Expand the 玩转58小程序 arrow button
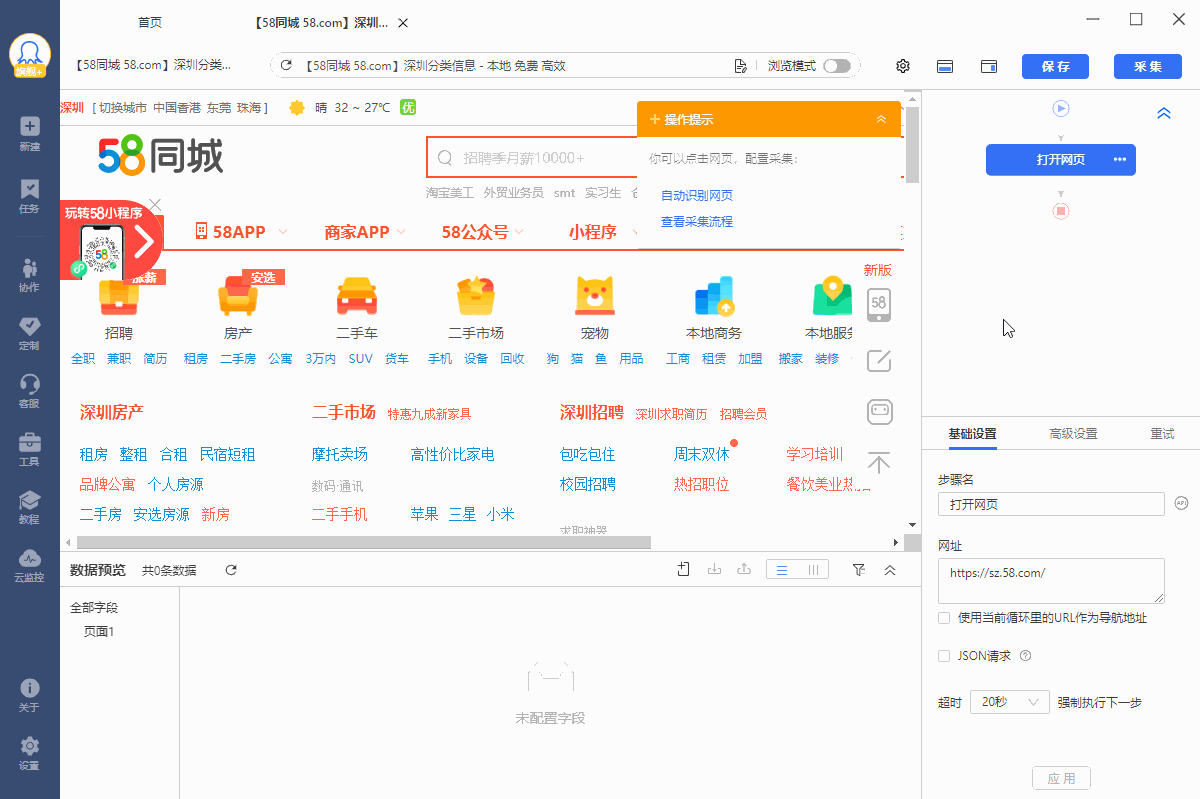 click(x=144, y=241)
